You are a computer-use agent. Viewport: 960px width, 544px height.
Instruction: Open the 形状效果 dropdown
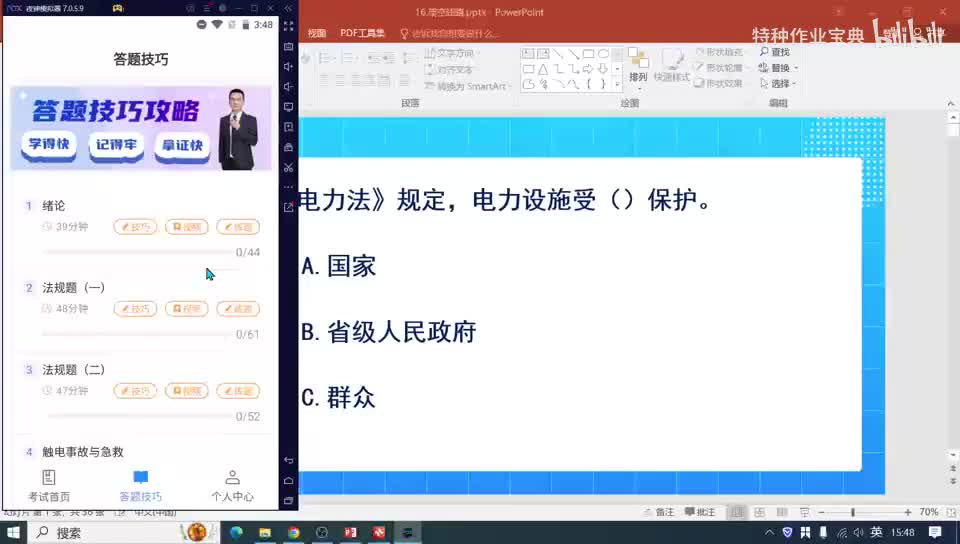(719, 83)
